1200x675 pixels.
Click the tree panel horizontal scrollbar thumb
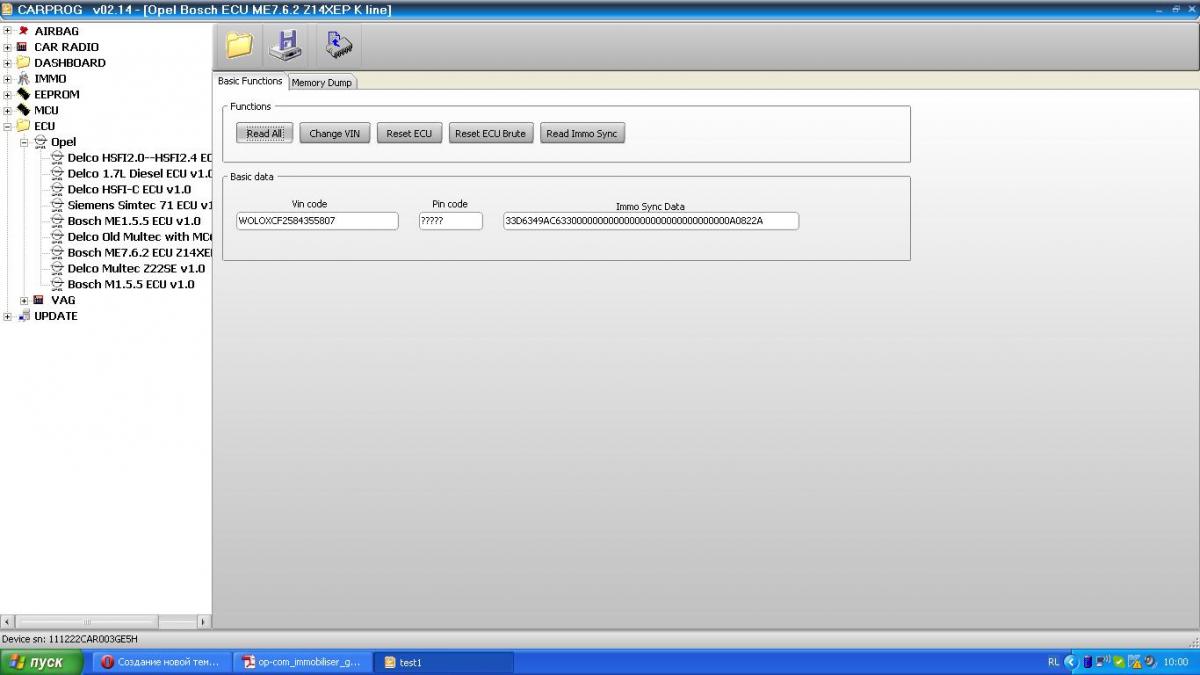pyautogui.click(x=87, y=621)
